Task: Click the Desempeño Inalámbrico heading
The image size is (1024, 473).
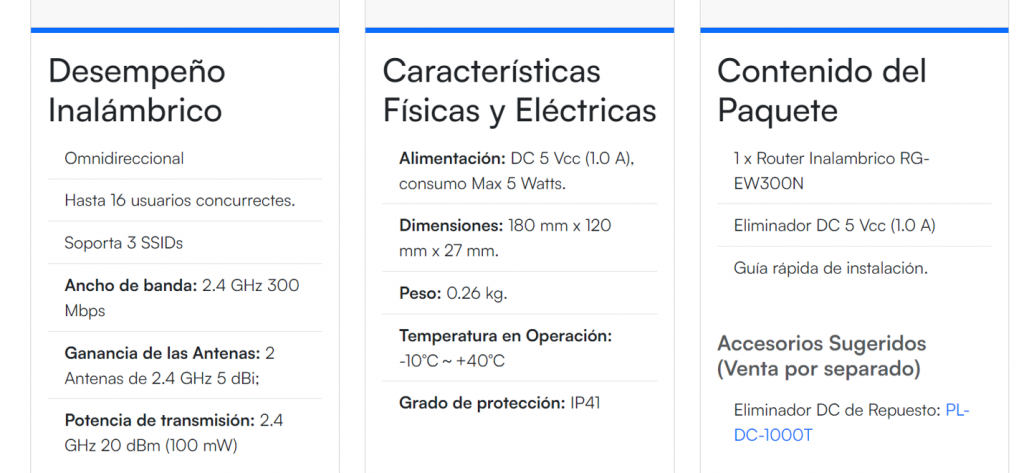Action: pos(137,90)
